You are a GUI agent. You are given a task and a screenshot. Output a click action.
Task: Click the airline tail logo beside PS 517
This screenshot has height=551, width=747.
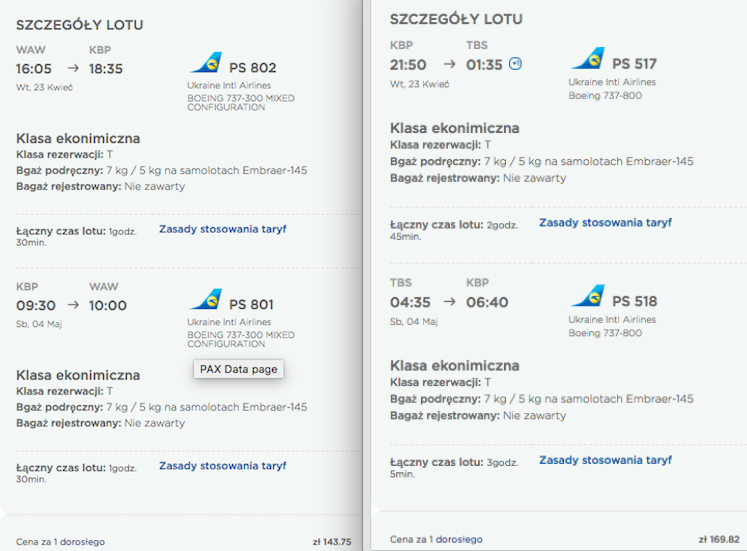[588, 59]
